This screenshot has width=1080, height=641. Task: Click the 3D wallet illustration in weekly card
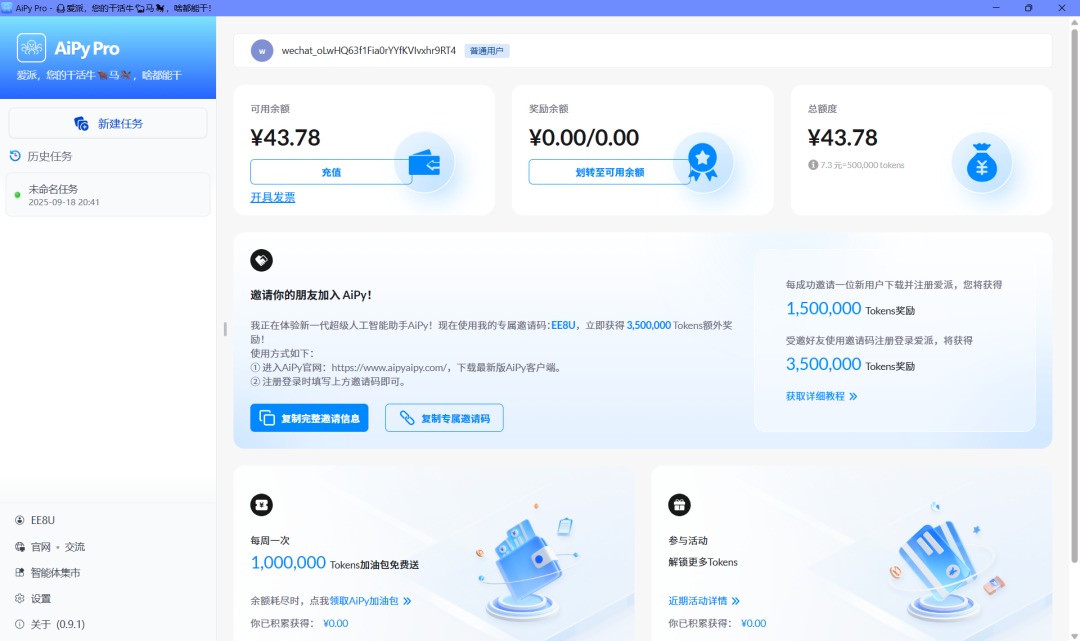click(x=527, y=561)
